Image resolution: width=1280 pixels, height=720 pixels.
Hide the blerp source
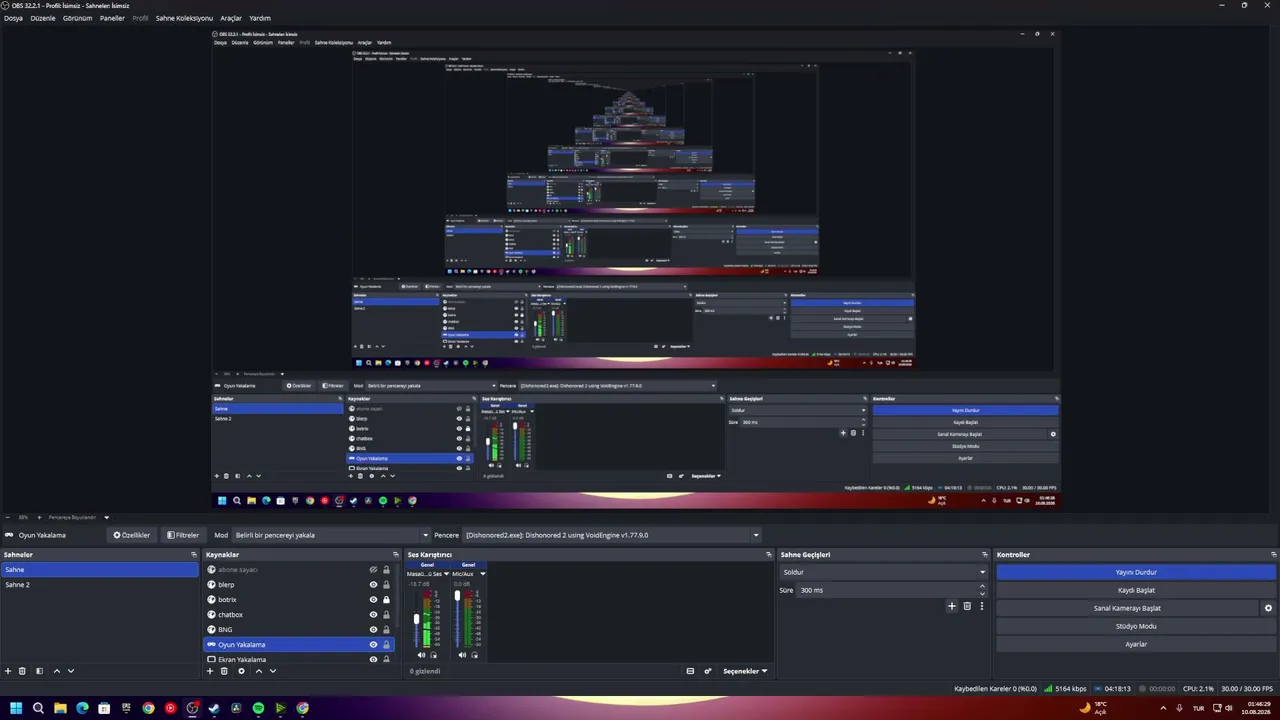pyautogui.click(x=373, y=585)
